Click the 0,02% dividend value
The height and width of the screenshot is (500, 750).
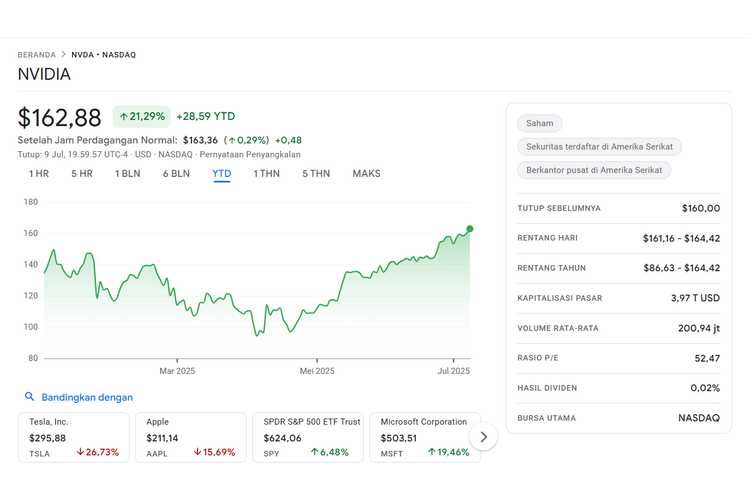(705, 388)
